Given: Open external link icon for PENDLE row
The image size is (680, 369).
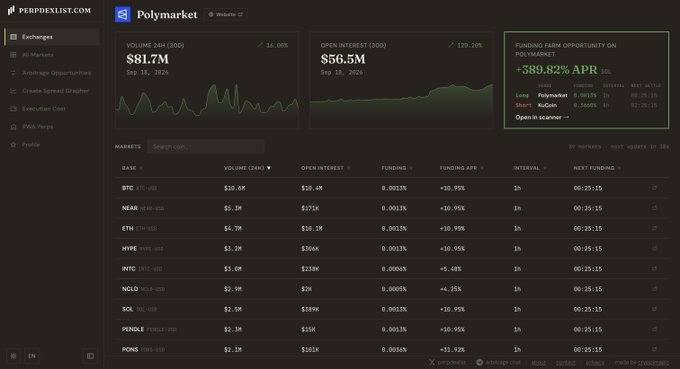Looking at the screenshot, I should click(654, 329).
